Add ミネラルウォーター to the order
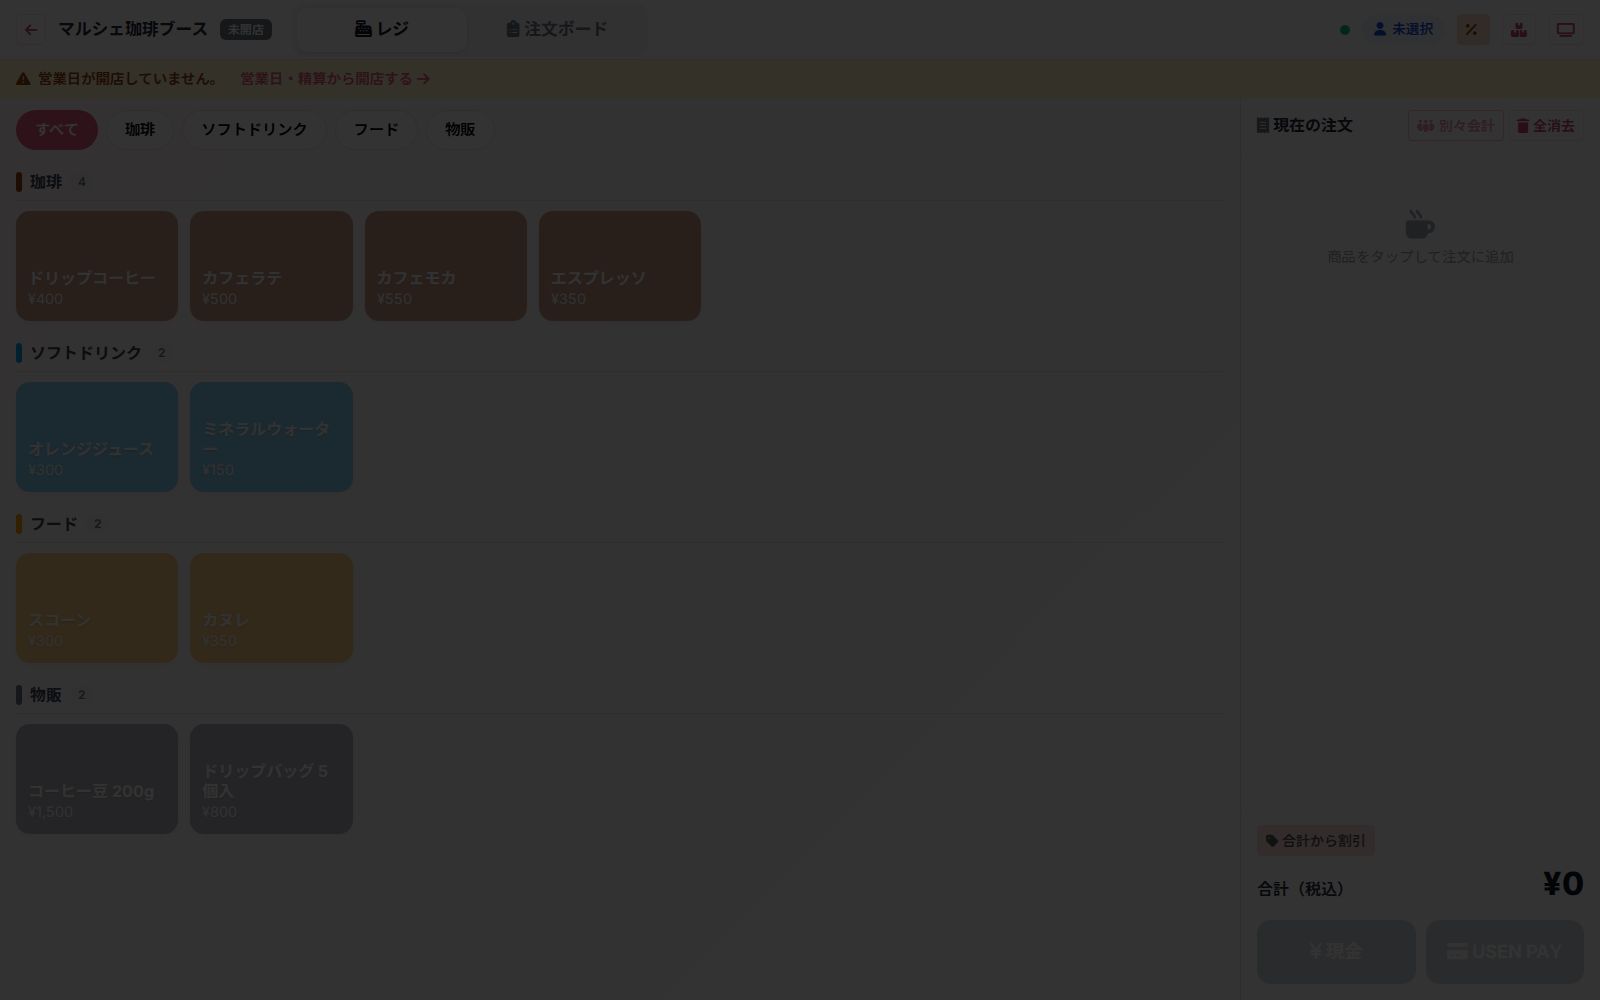The height and width of the screenshot is (1000, 1600). click(x=271, y=437)
